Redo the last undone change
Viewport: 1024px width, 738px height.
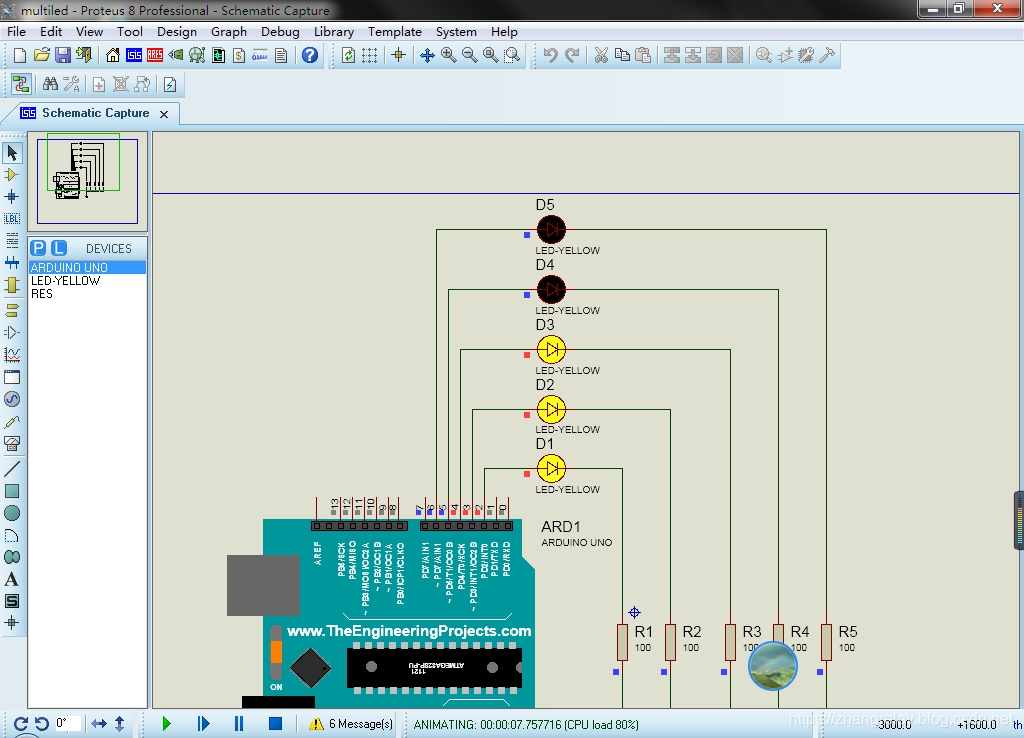[572, 56]
